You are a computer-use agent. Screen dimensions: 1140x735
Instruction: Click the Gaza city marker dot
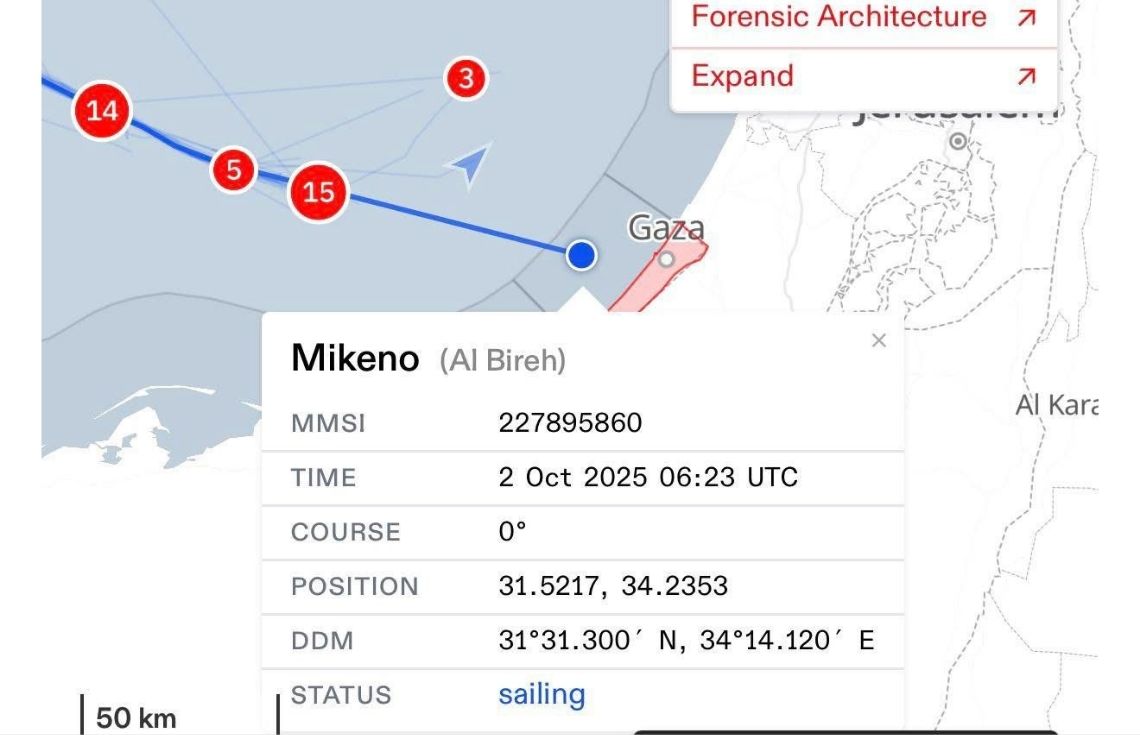pos(667,260)
